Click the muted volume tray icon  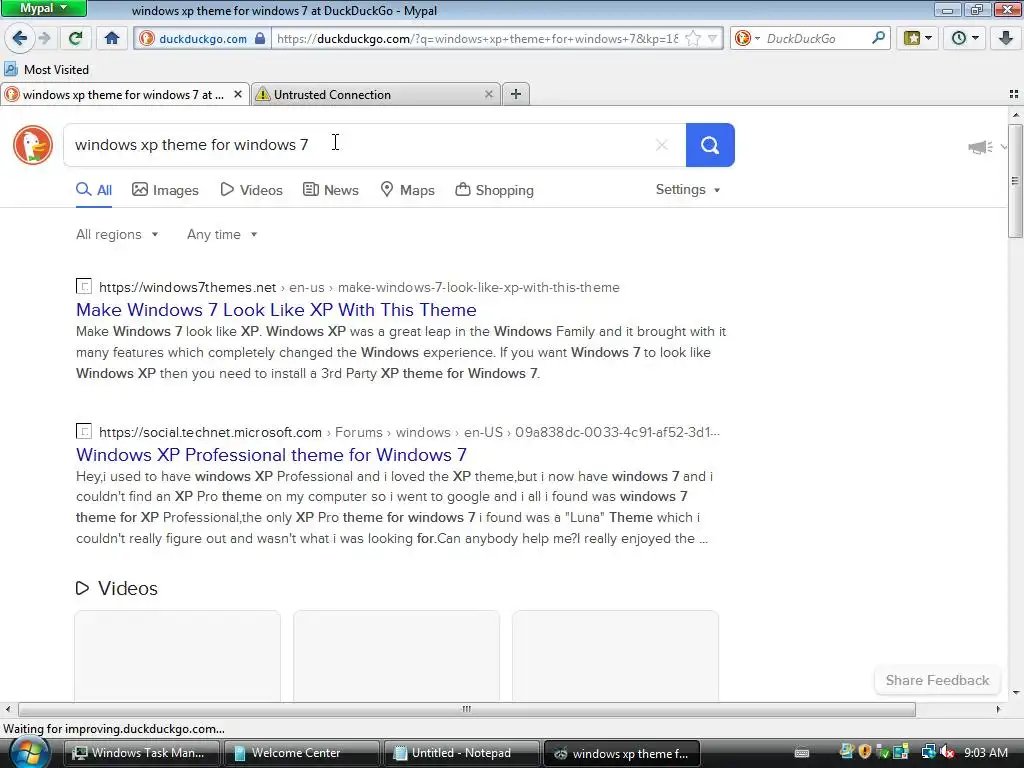click(948, 753)
